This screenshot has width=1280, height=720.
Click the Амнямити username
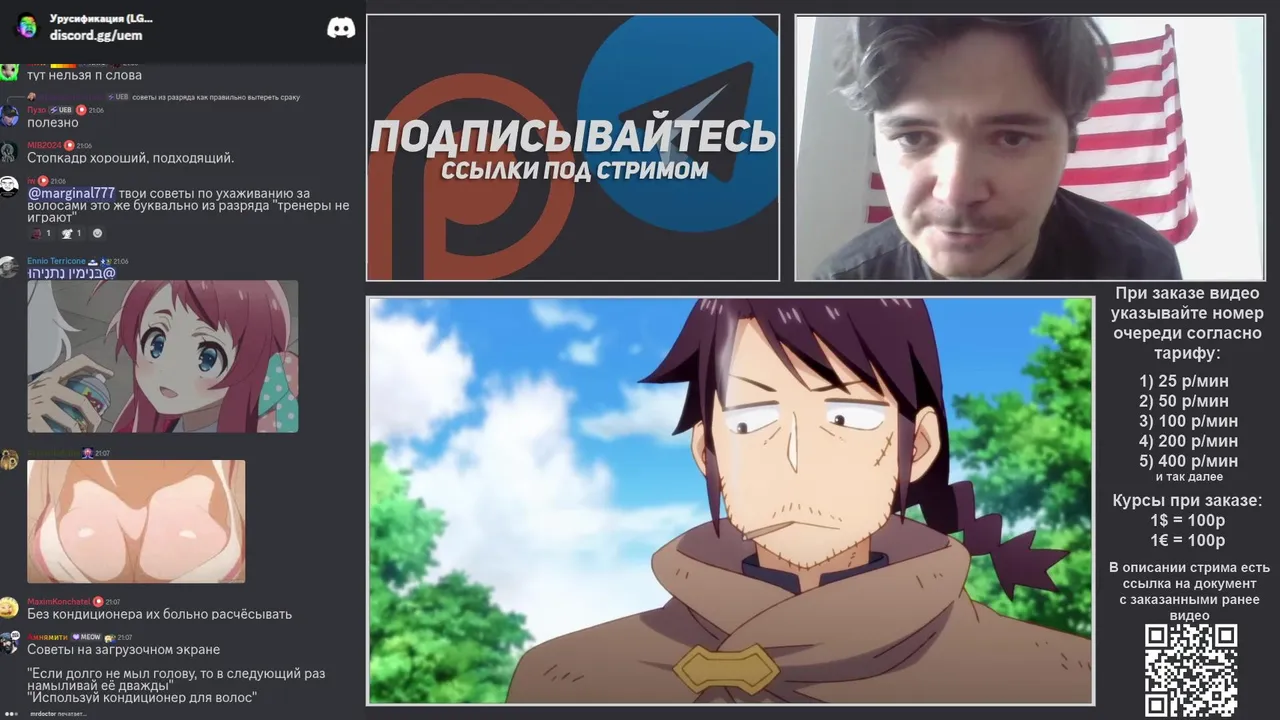[x=46, y=637]
